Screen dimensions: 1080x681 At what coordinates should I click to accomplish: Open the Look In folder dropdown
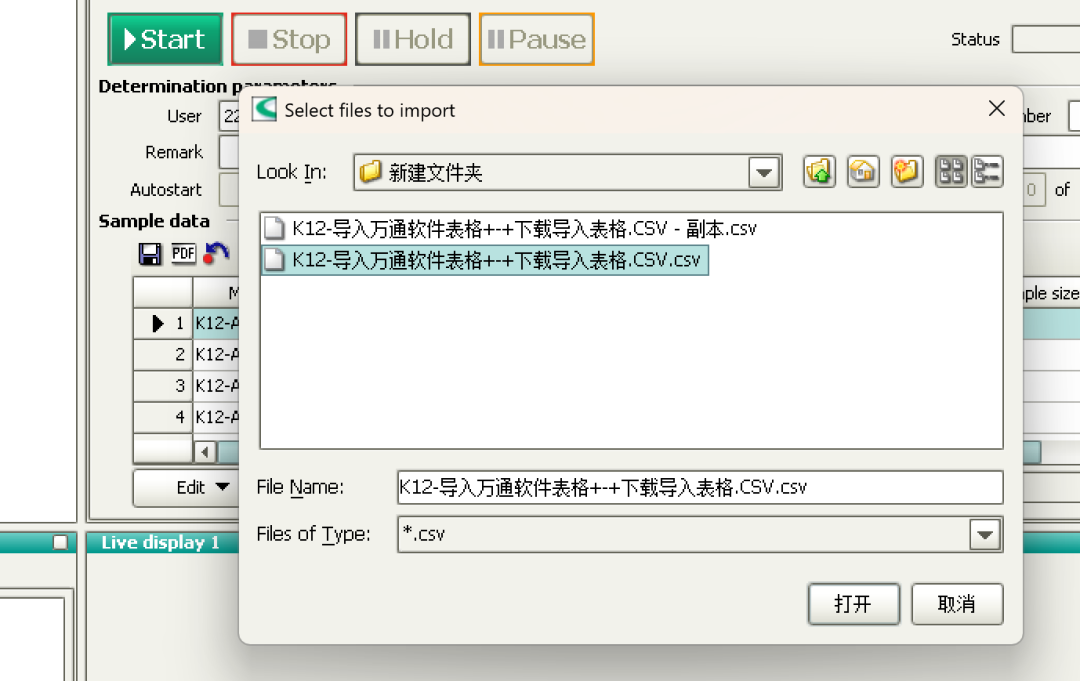point(764,172)
